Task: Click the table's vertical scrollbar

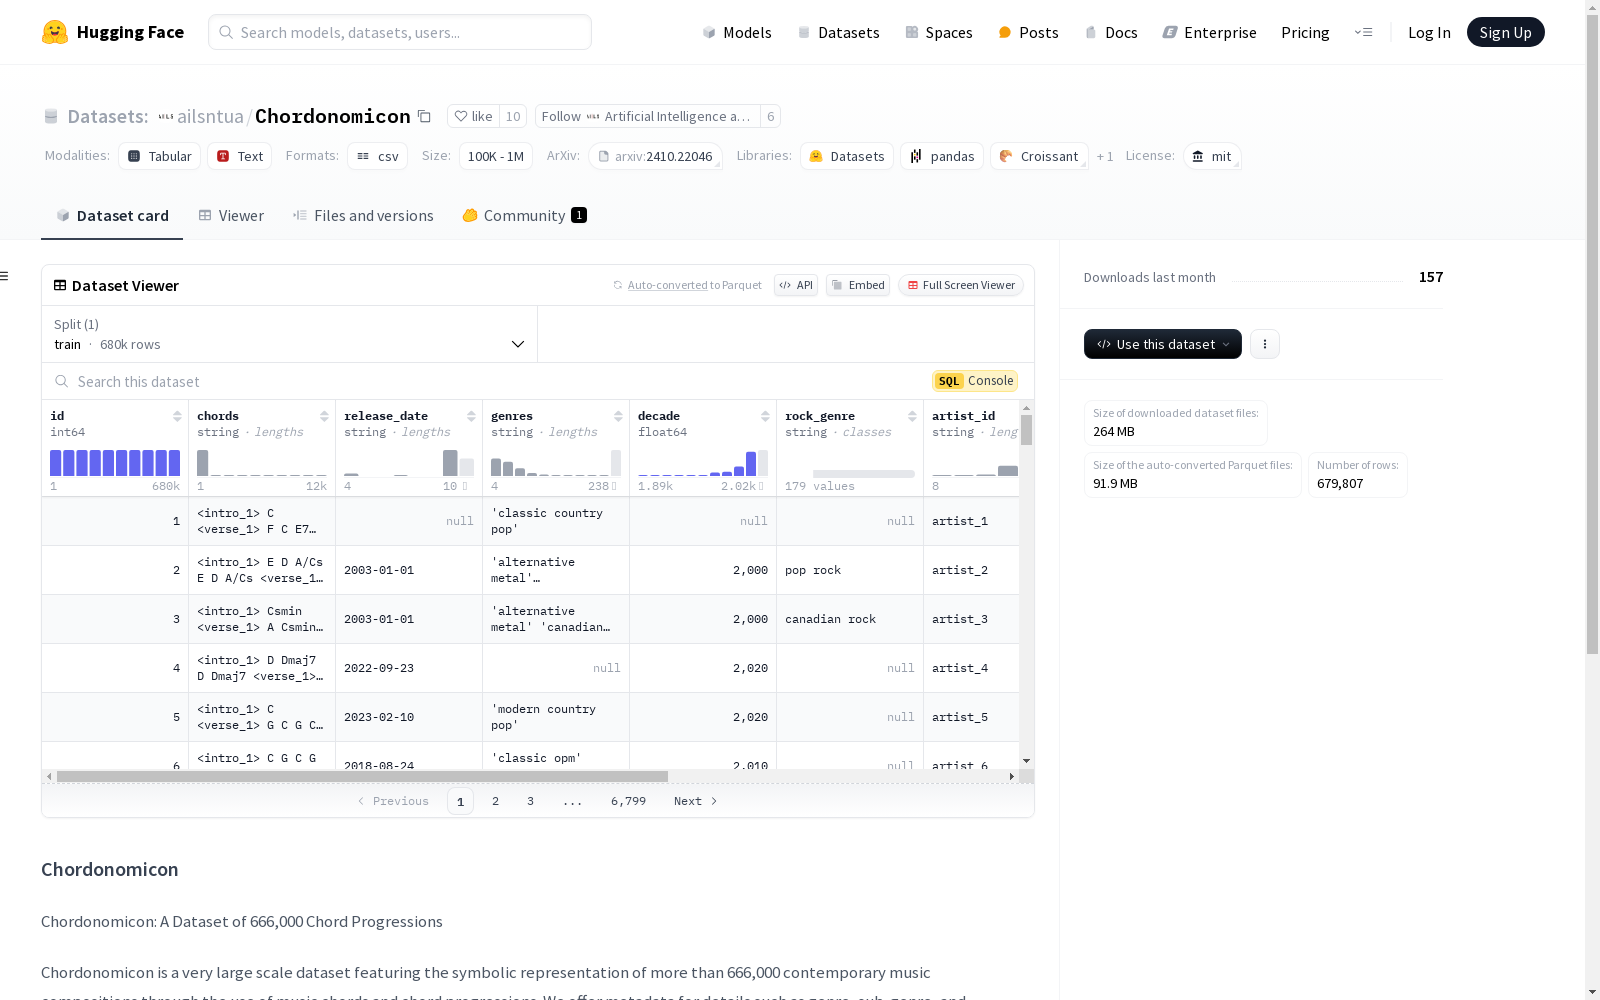Action: pos(1026,430)
